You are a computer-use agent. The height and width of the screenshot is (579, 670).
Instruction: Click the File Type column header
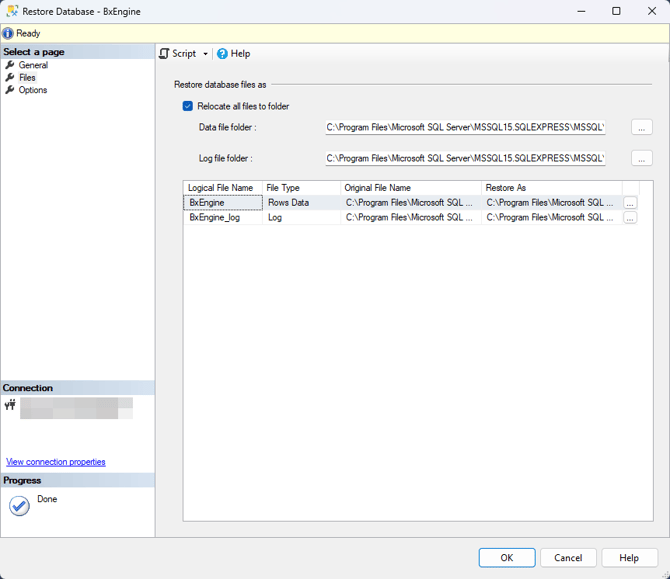tap(301, 188)
